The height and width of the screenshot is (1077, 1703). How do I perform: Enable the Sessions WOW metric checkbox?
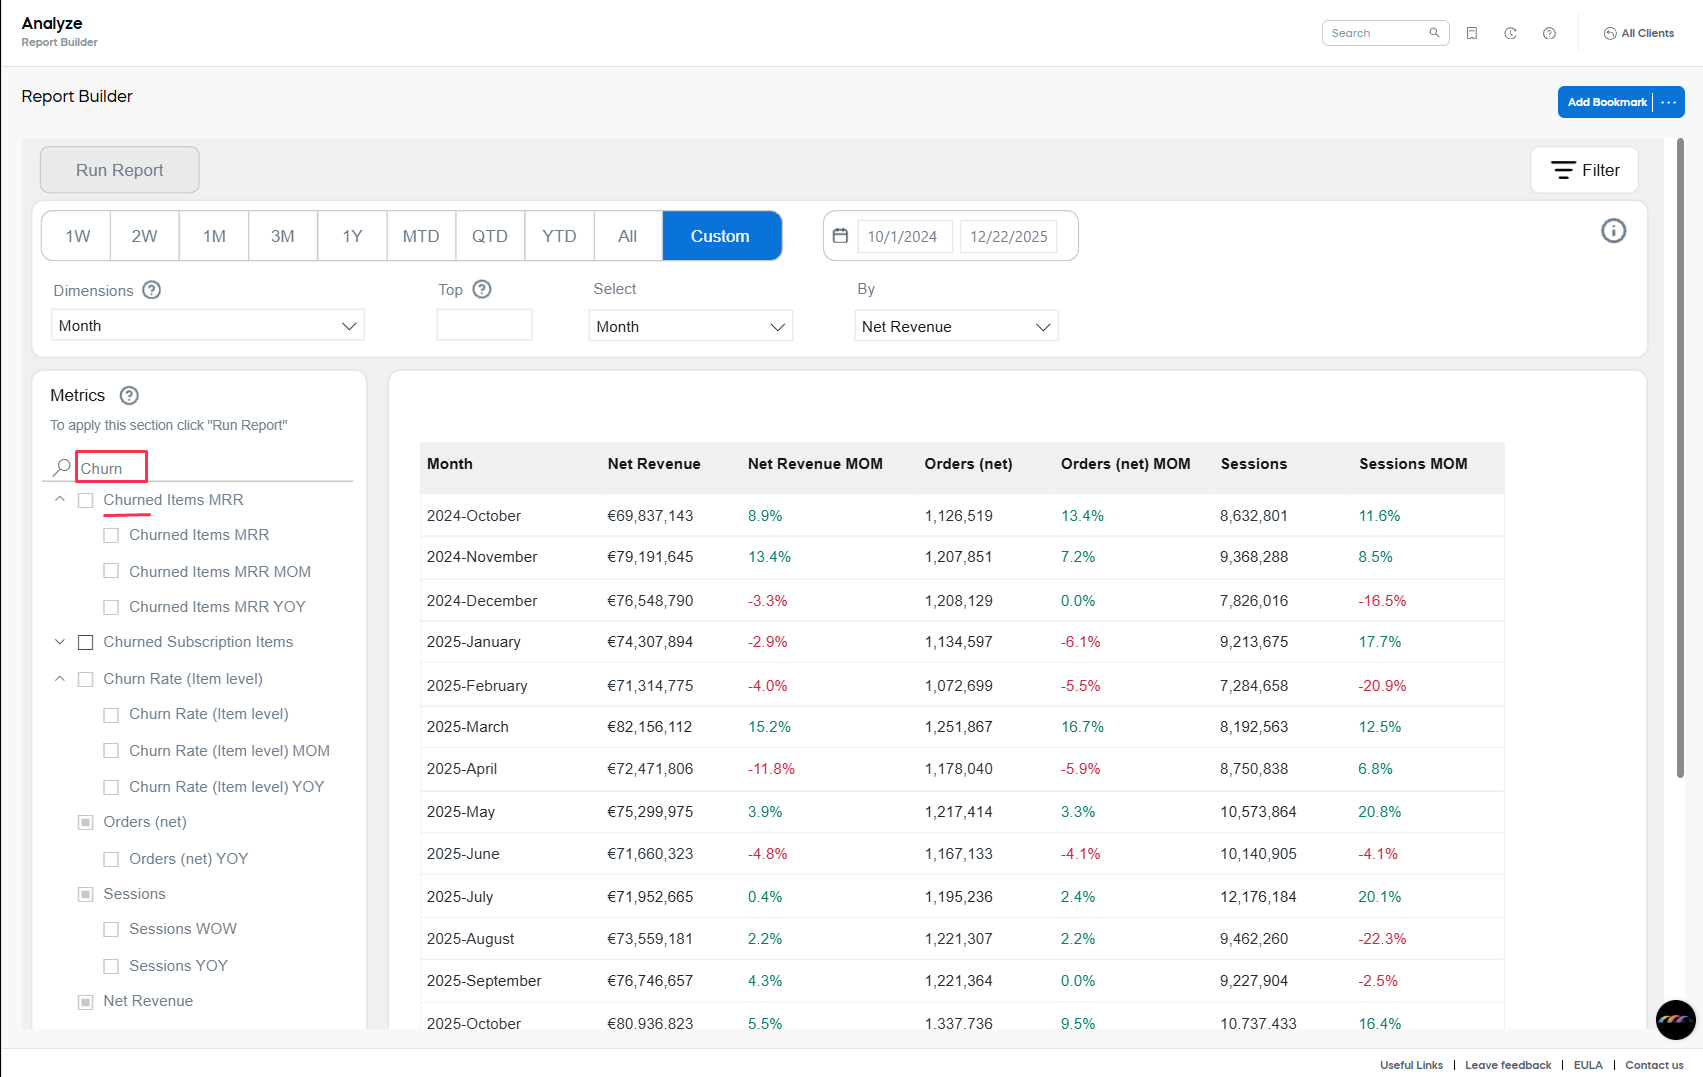(111, 929)
